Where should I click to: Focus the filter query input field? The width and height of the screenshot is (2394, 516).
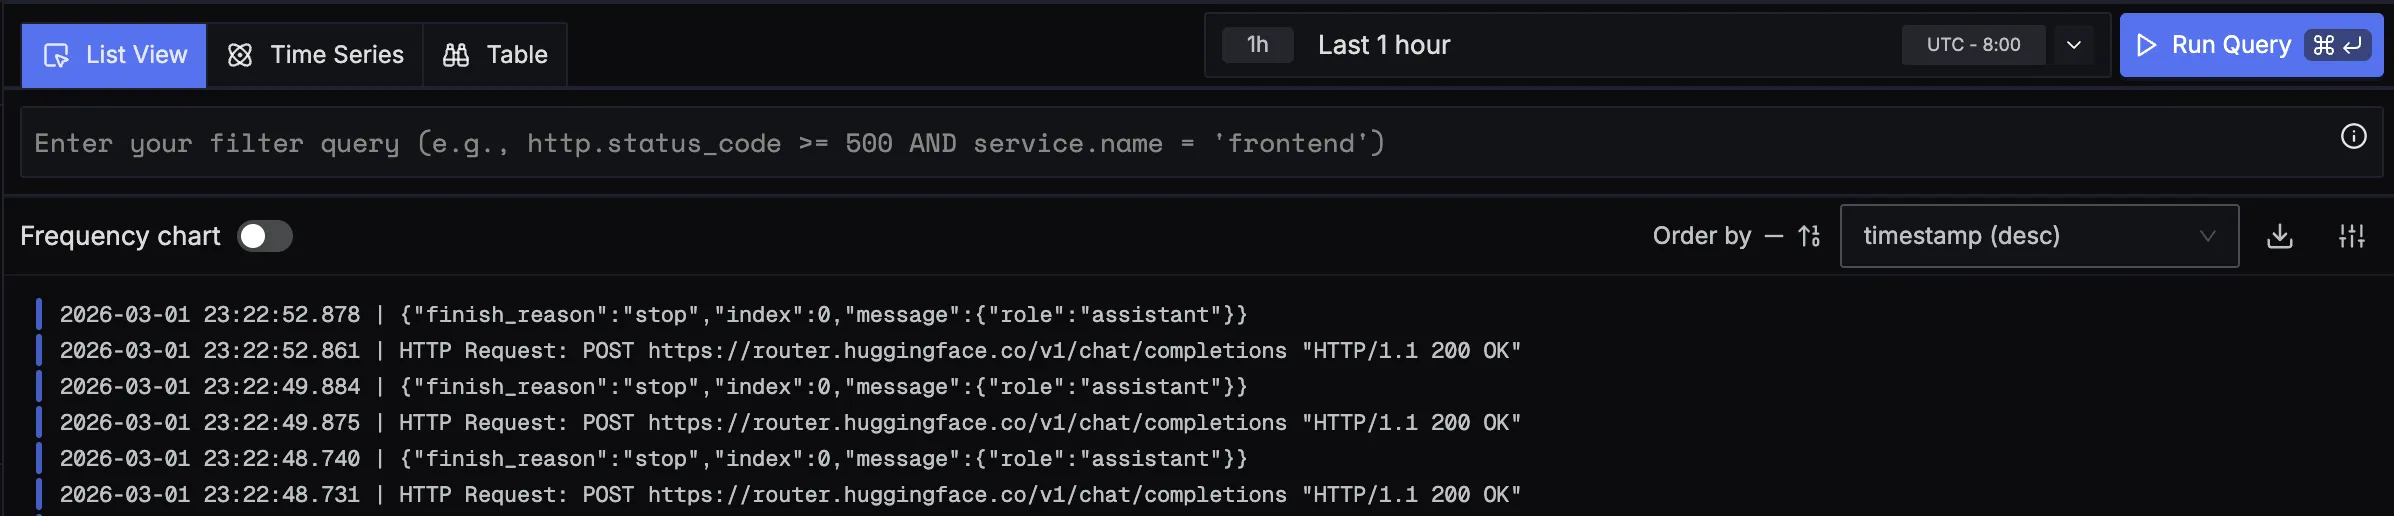click(1100, 143)
